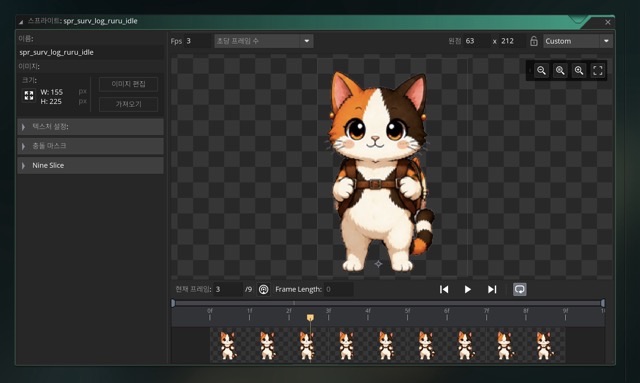Select the seventh frame thumbnail at 6f
Image resolution: width=640 pixels, height=383 pixels.
pyautogui.click(x=467, y=345)
